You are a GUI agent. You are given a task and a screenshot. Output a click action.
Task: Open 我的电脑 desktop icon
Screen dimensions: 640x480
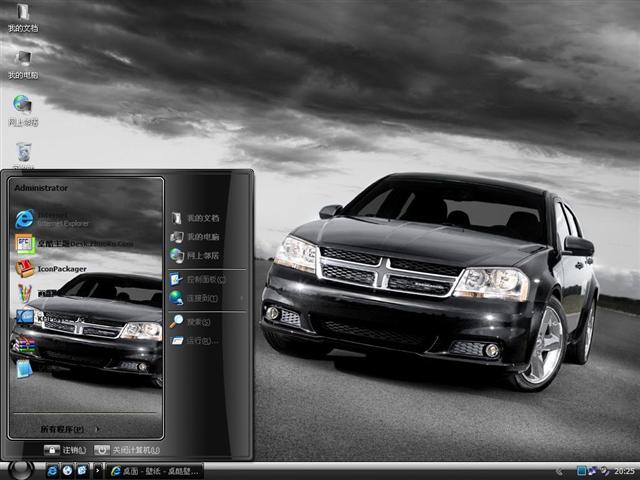click(22, 64)
